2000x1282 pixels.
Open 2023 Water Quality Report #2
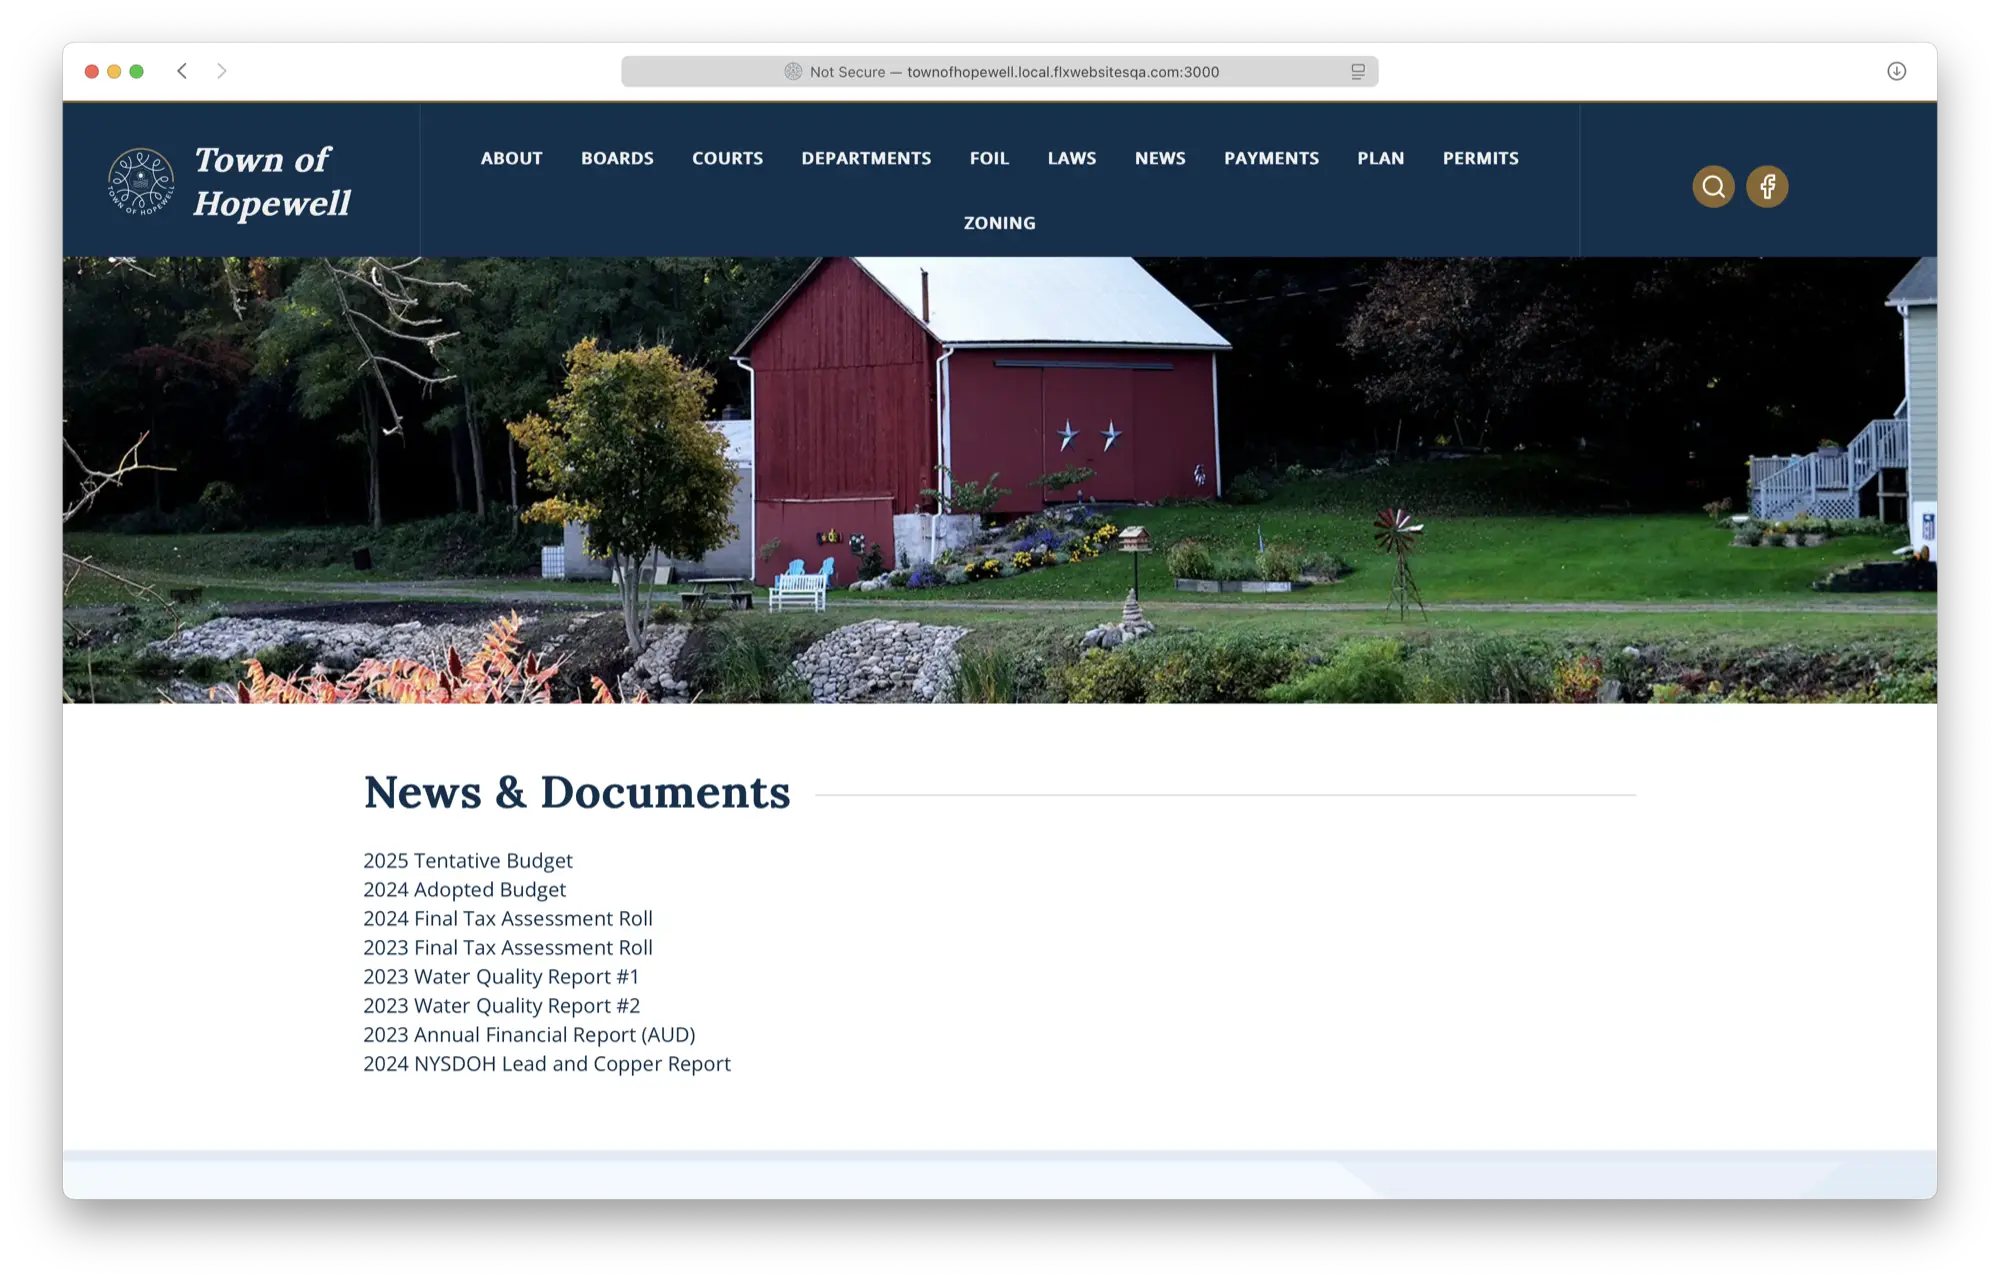501,1006
